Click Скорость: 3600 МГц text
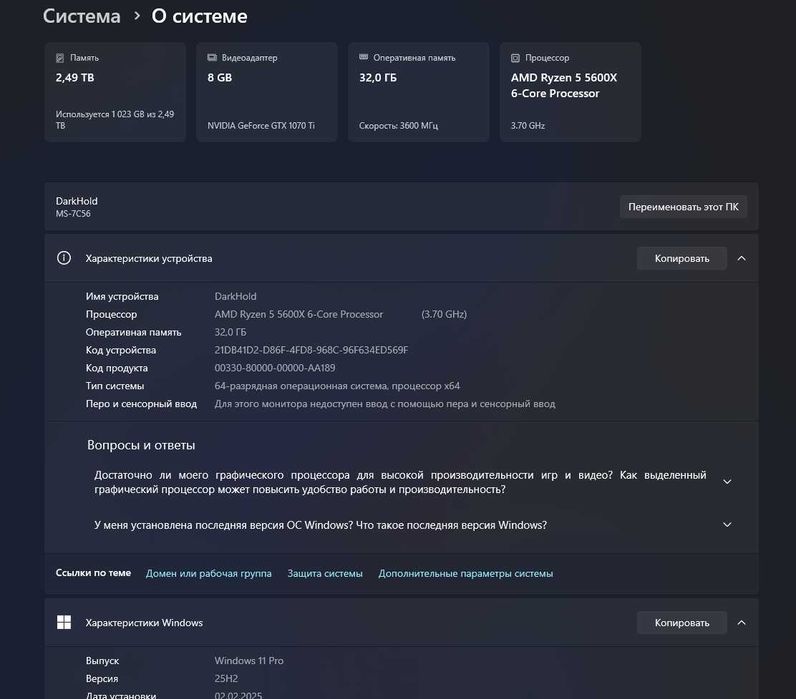Screen dimensions: 796x699 point(399,125)
